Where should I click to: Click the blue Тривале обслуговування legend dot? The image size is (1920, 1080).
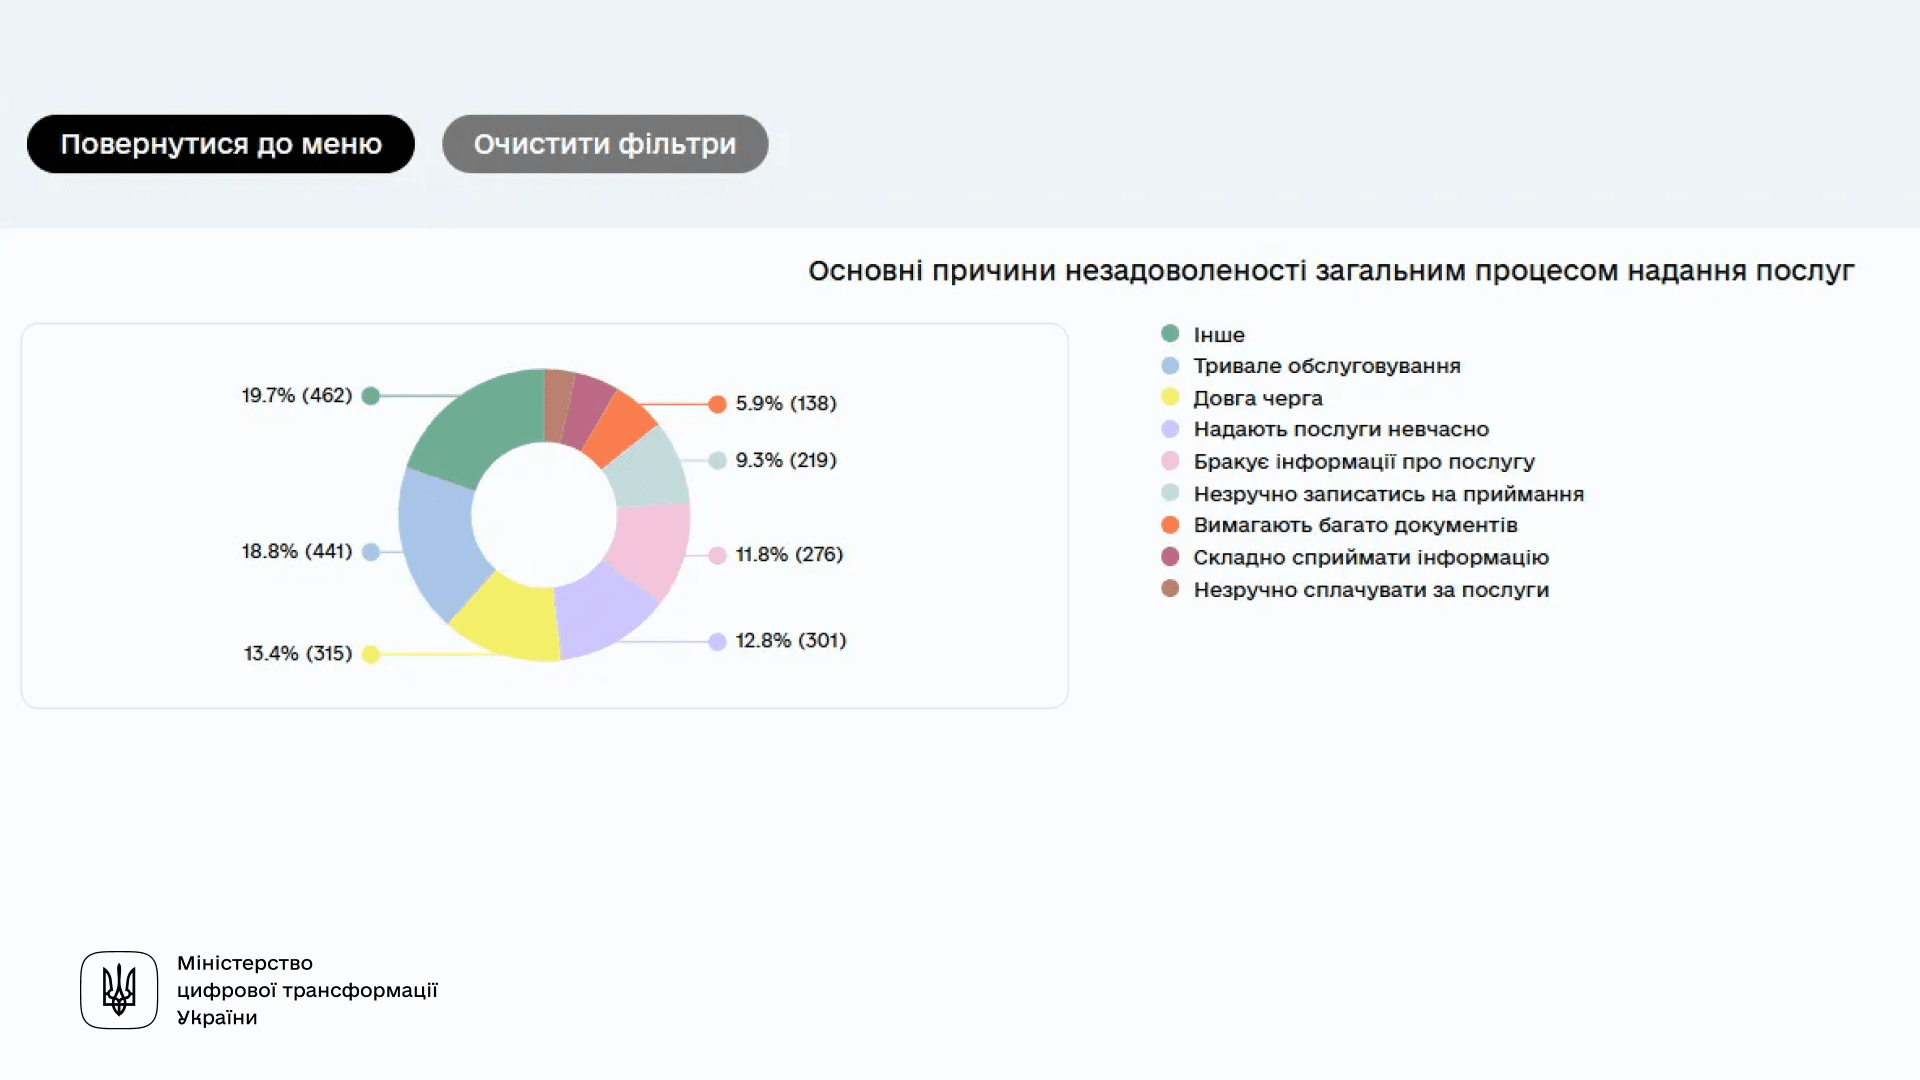tap(1170, 366)
